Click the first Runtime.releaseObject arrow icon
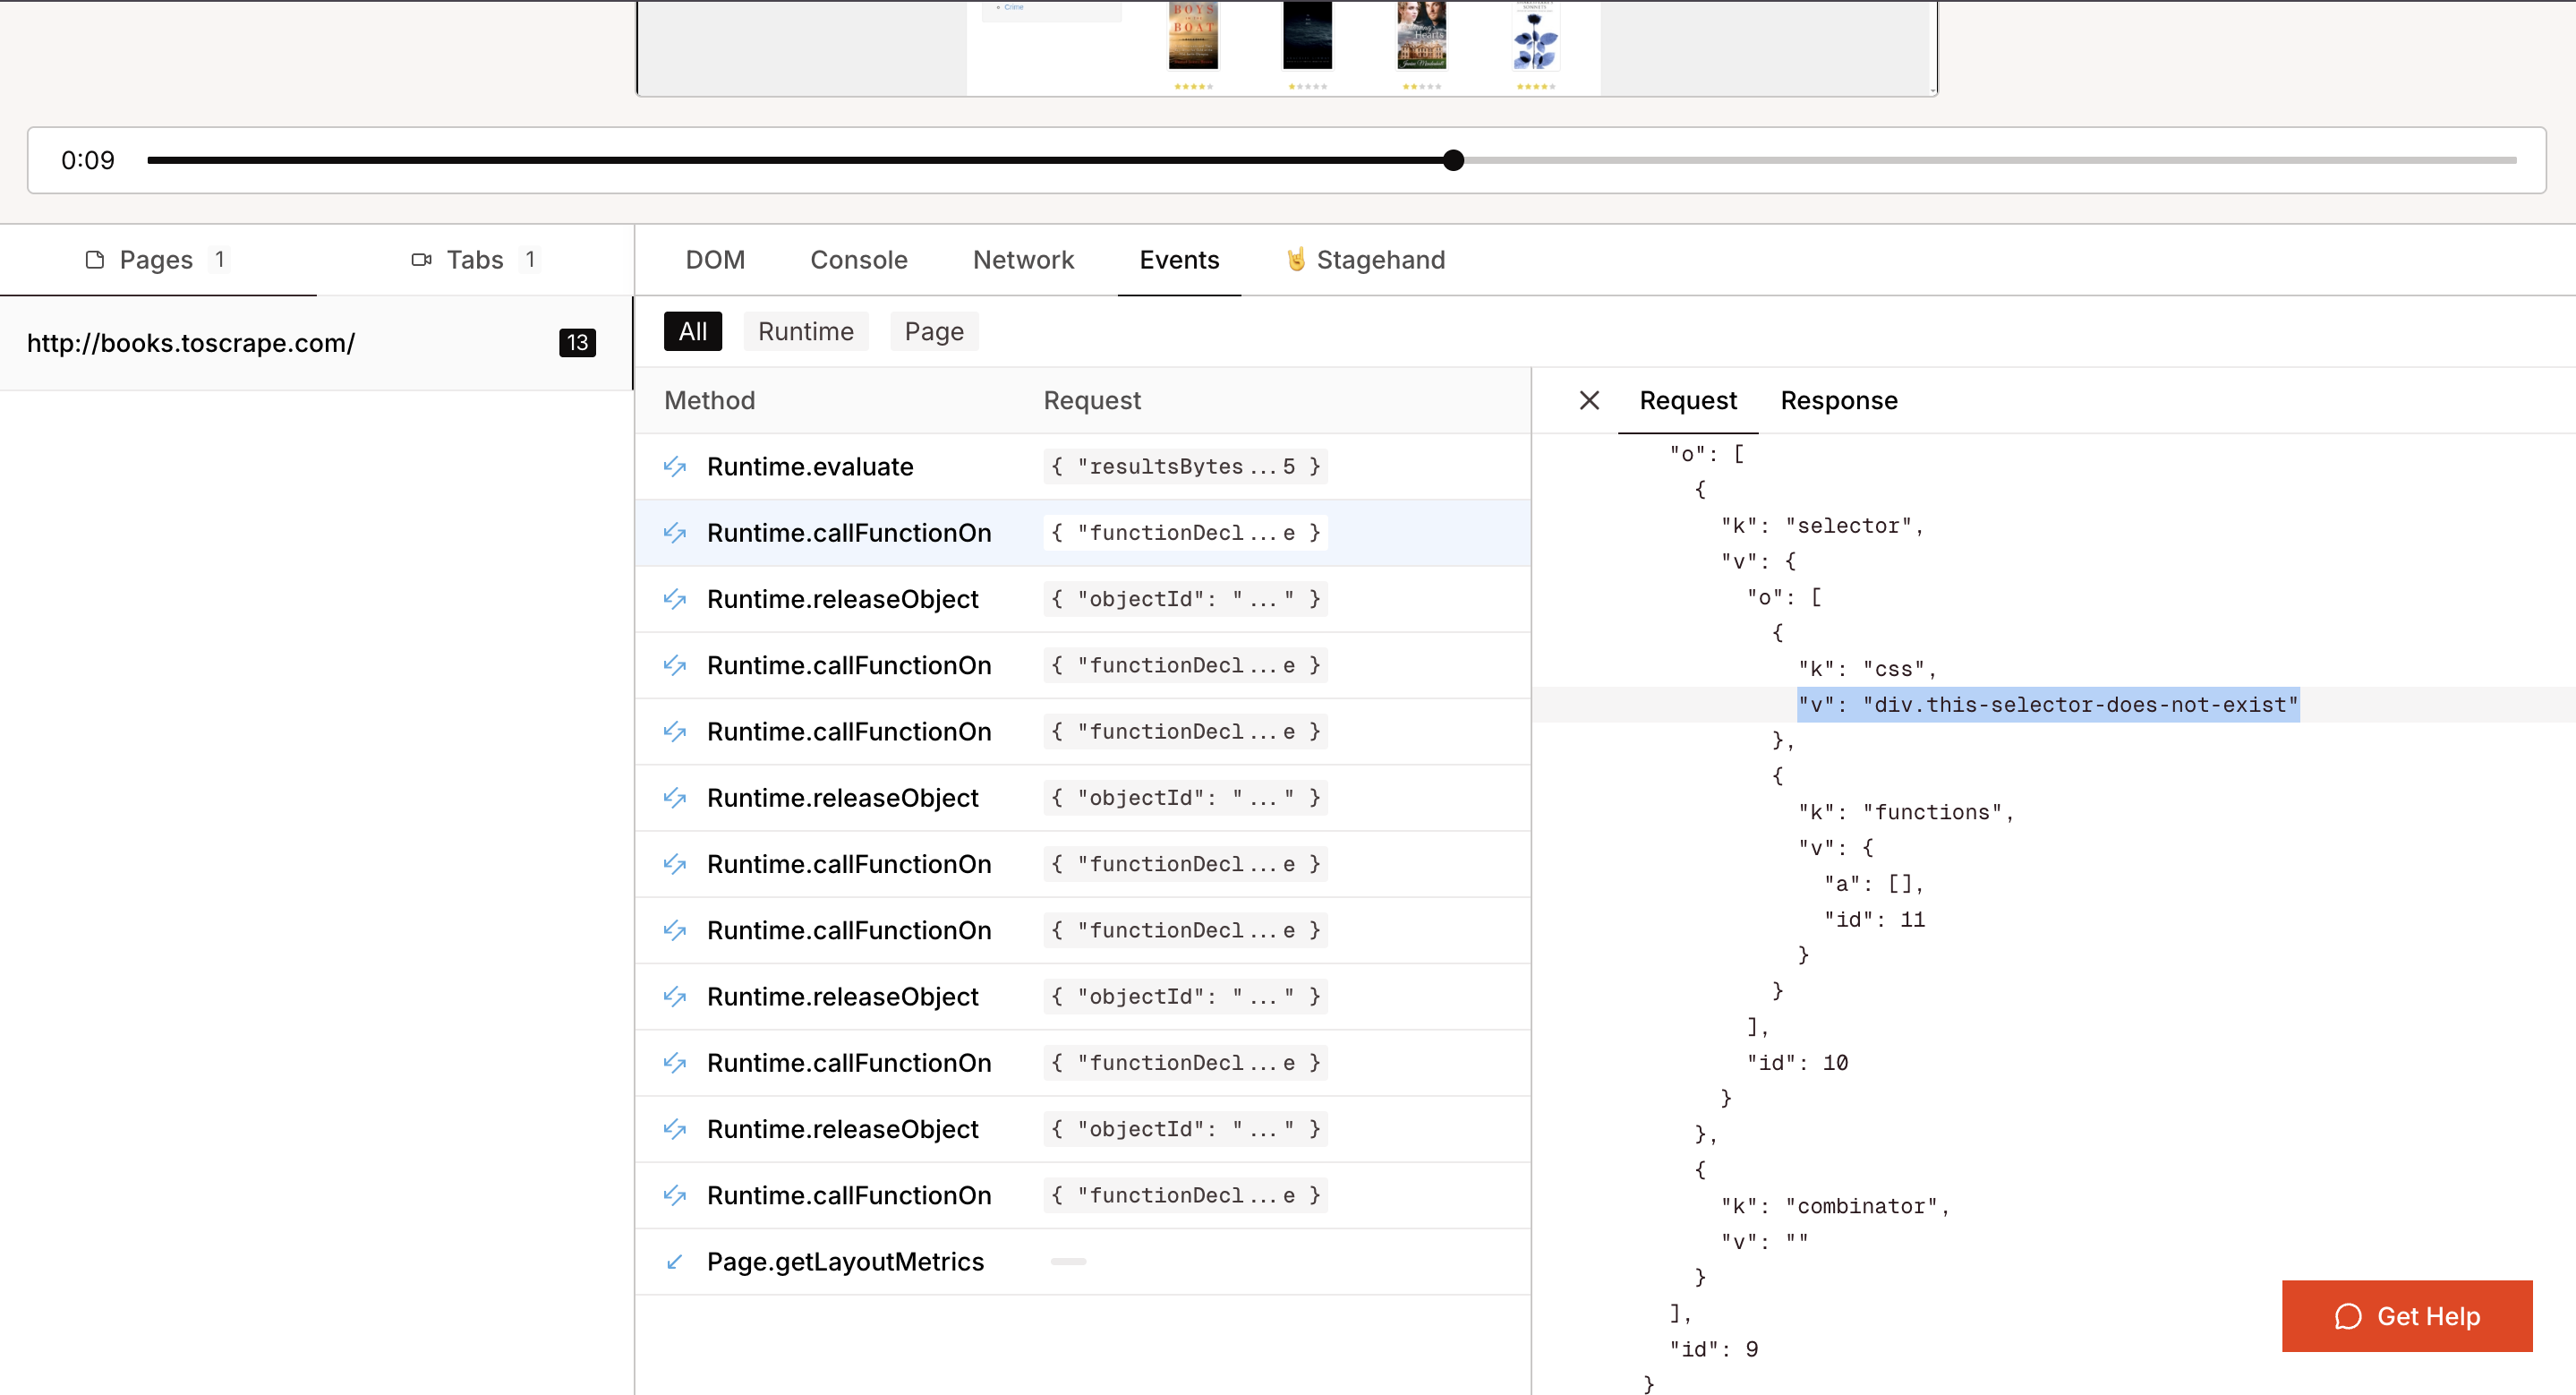 [x=675, y=599]
